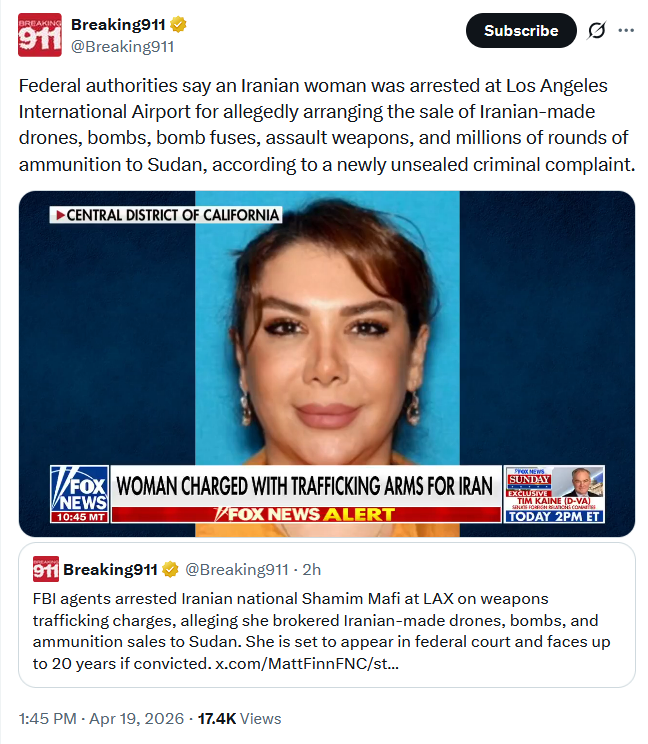Open the Fox News alert image

(x=327, y=364)
